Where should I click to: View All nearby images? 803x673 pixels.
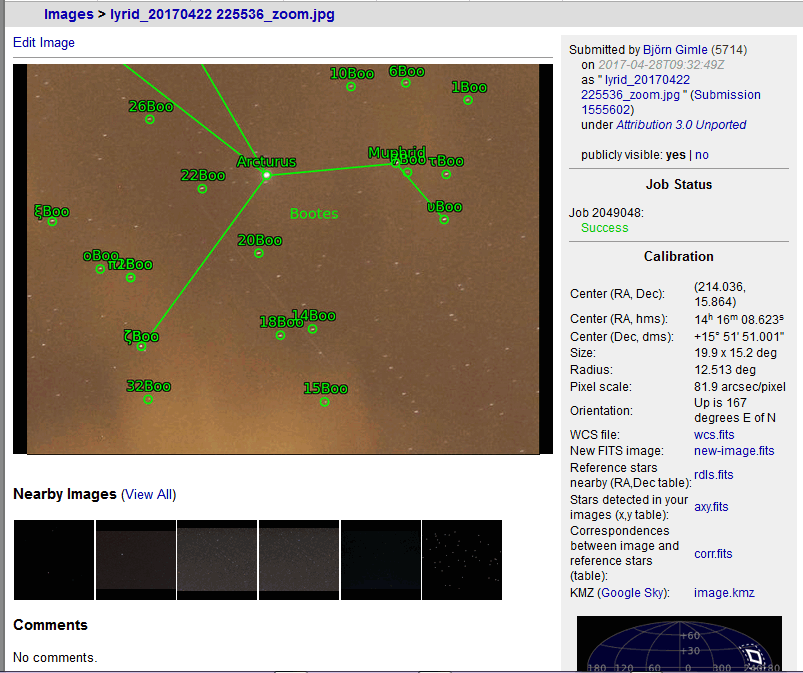click(x=148, y=494)
